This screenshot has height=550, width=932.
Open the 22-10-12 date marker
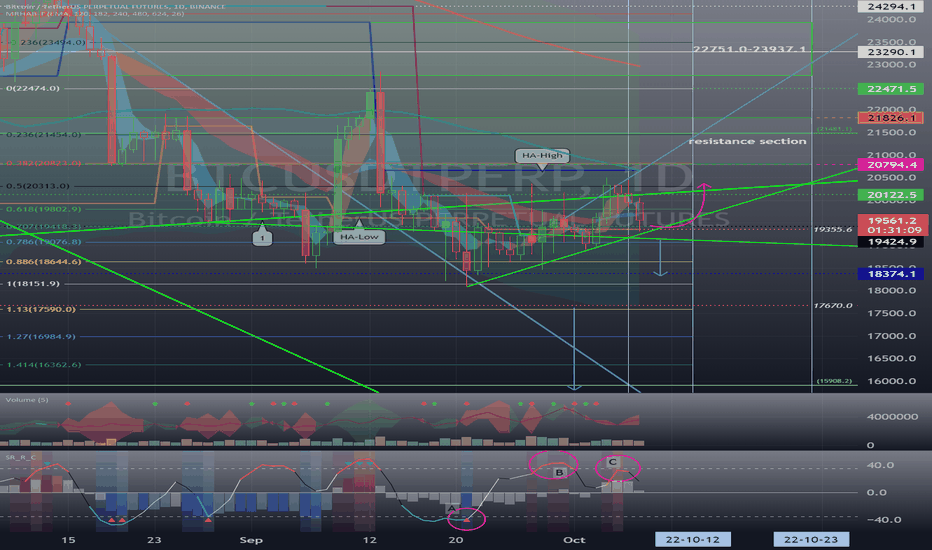[x=692, y=539]
